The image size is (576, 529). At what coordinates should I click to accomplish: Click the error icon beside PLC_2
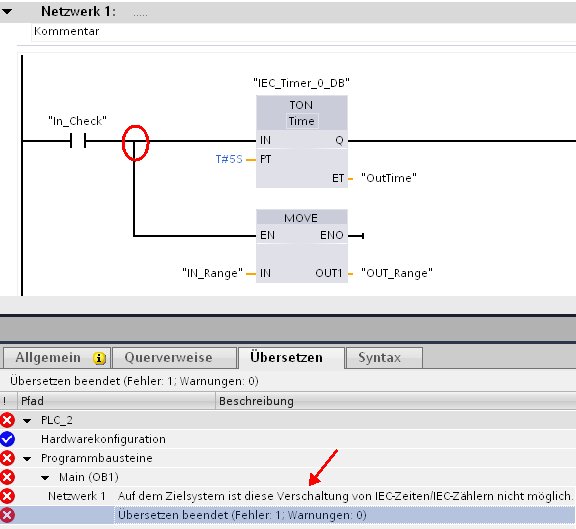click(7, 420)
